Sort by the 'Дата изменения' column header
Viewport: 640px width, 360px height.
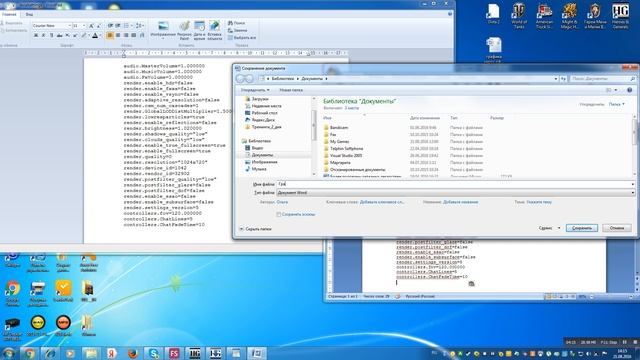[425, 118]
